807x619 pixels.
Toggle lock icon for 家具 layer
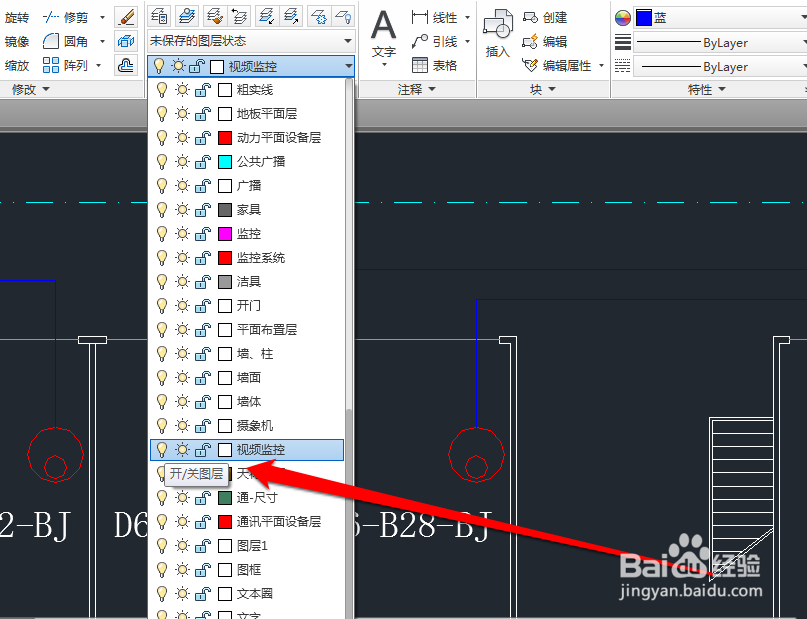(203, 209)
